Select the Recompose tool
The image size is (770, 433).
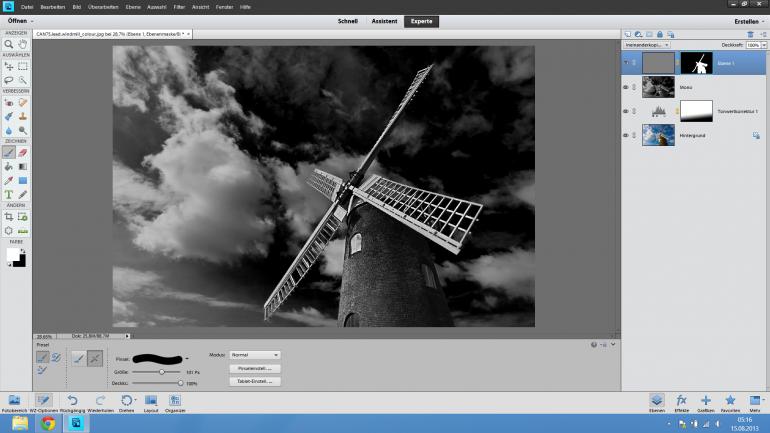(x=23, y=216)
